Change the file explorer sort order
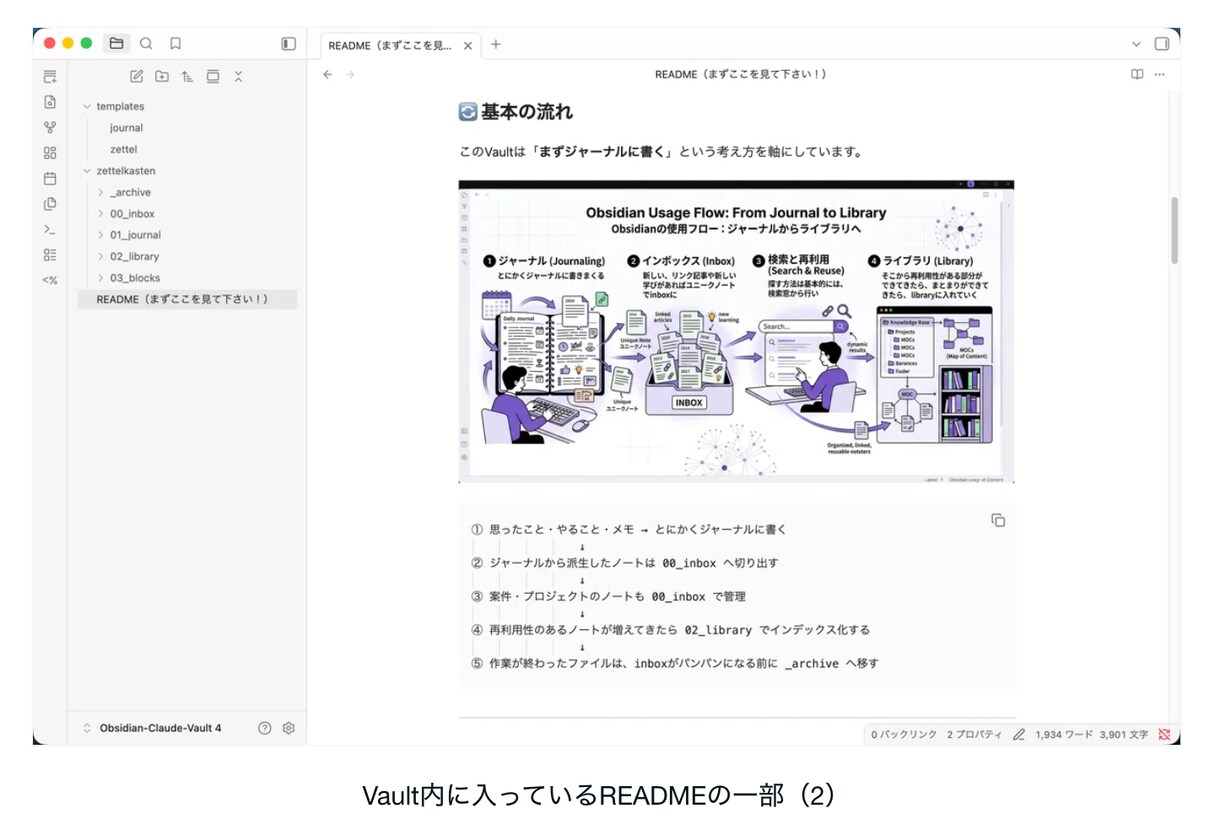This screenshot has height=830, width=1220. [x=187, y=76]
